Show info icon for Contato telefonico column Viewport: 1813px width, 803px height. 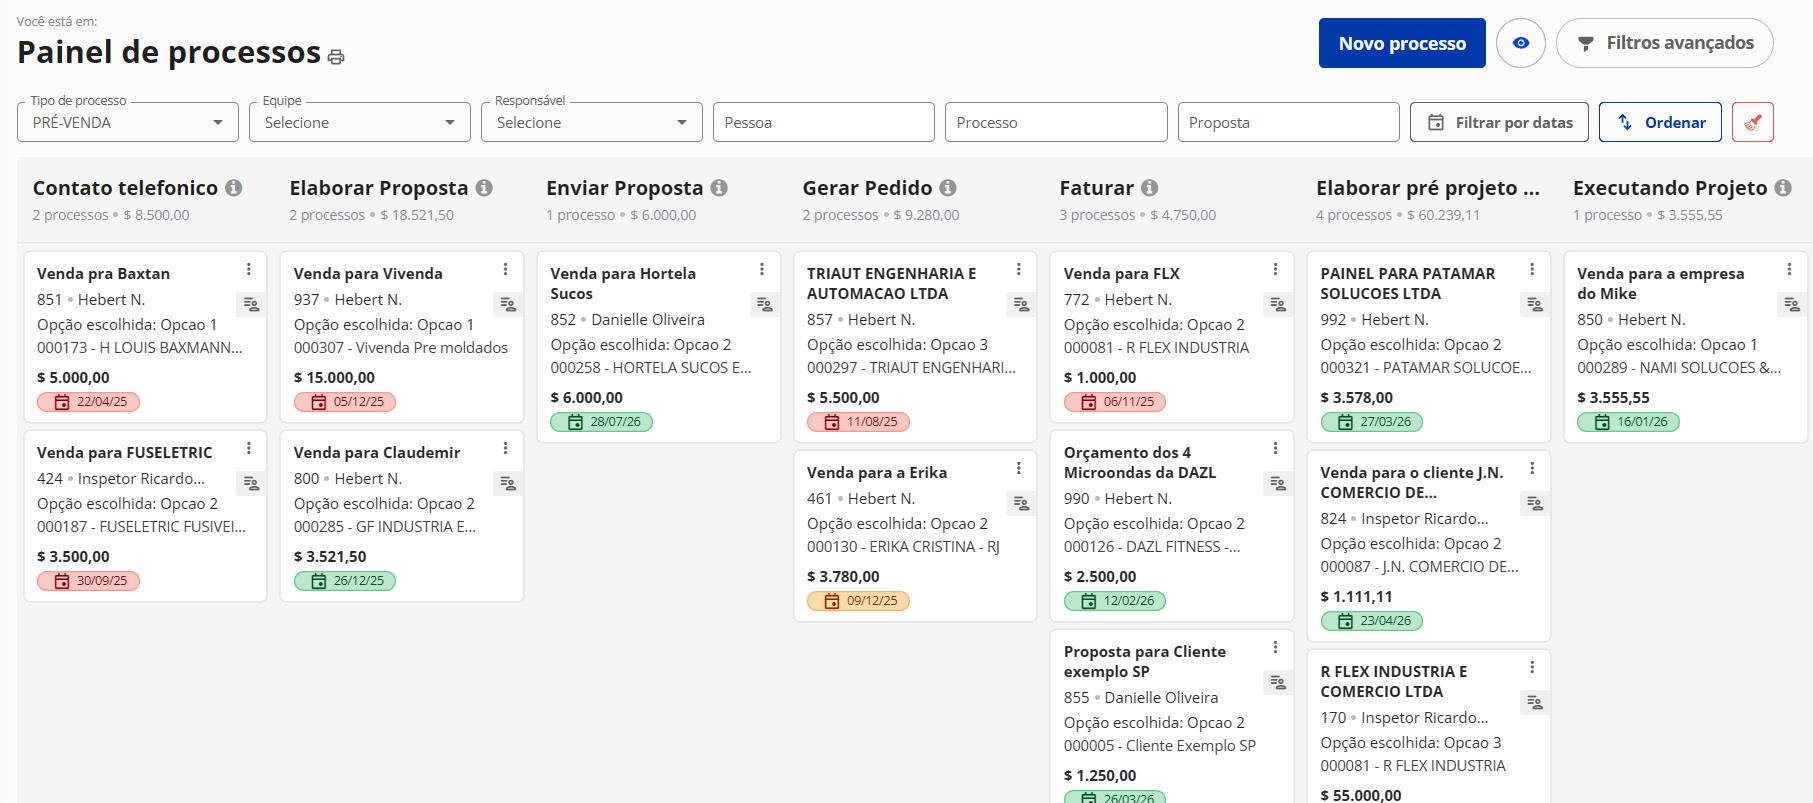point(234,188)
